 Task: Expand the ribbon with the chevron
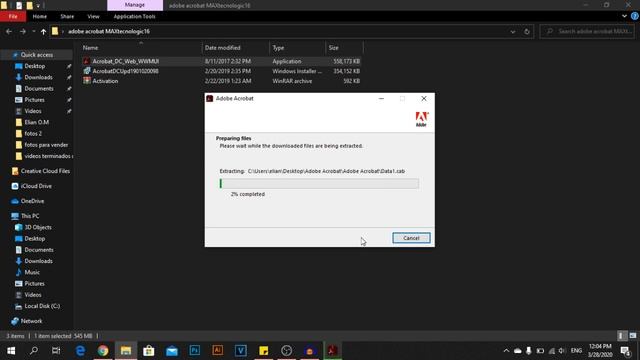click(x=624, y=16)
